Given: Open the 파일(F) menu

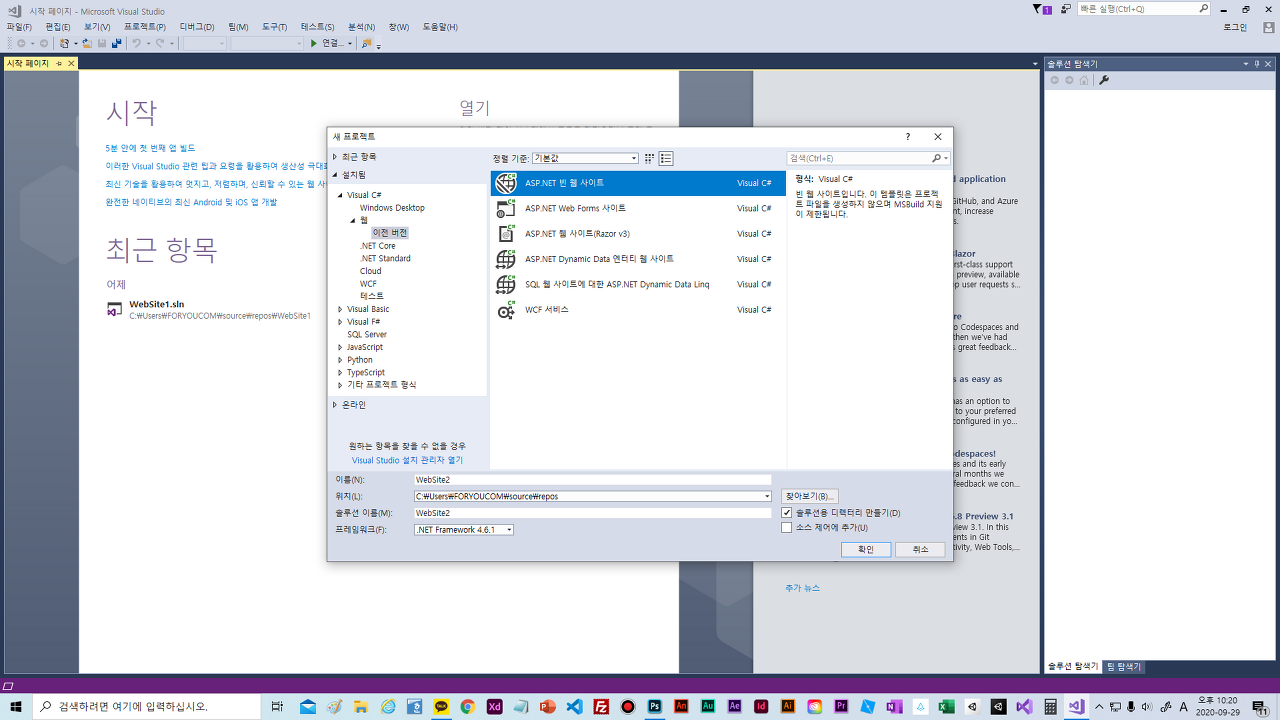Looking at the screenshot, I should 19,27.
